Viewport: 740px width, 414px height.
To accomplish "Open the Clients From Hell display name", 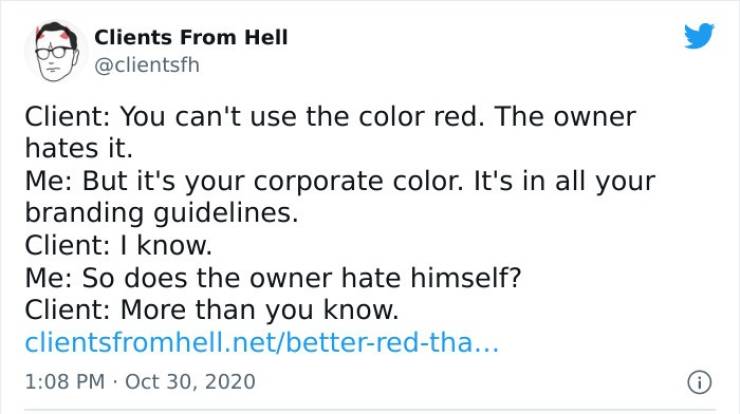I will (x=190, y=38).
